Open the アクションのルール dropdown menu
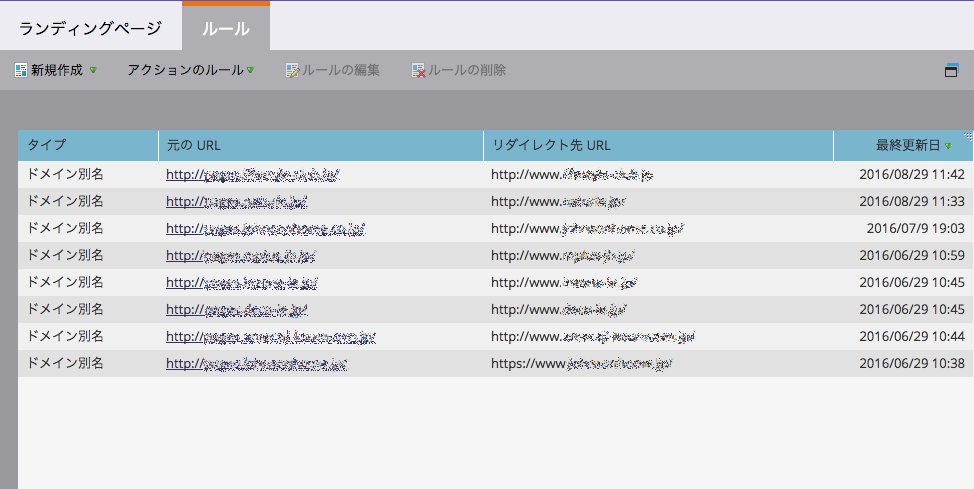 point(190,70)
